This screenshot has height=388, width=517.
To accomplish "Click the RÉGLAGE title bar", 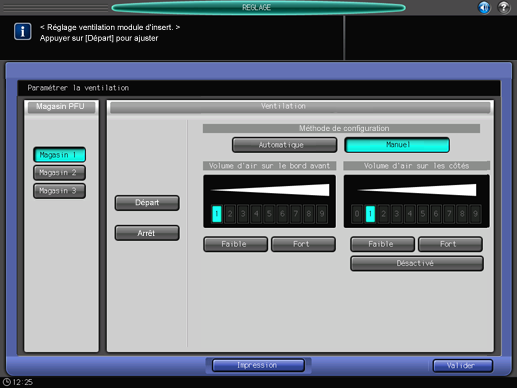I will tap(258, 7).
